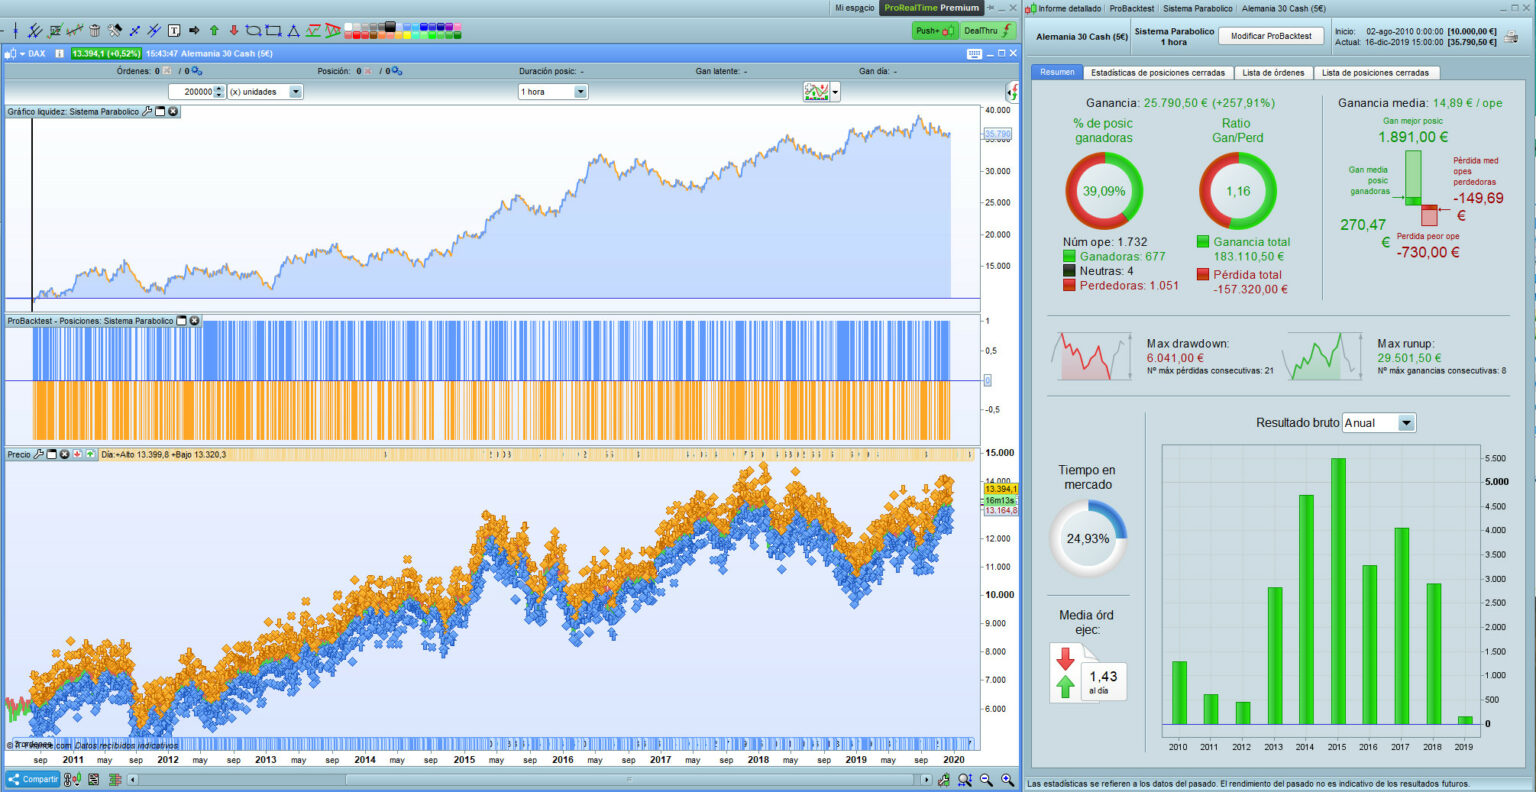
Task: Open order settings gear next to Órdenes
Action: click(196, 71)
